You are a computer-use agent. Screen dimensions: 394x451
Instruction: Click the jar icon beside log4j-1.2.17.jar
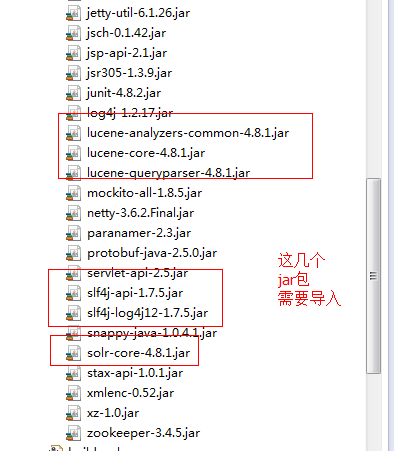pos(73,113)
